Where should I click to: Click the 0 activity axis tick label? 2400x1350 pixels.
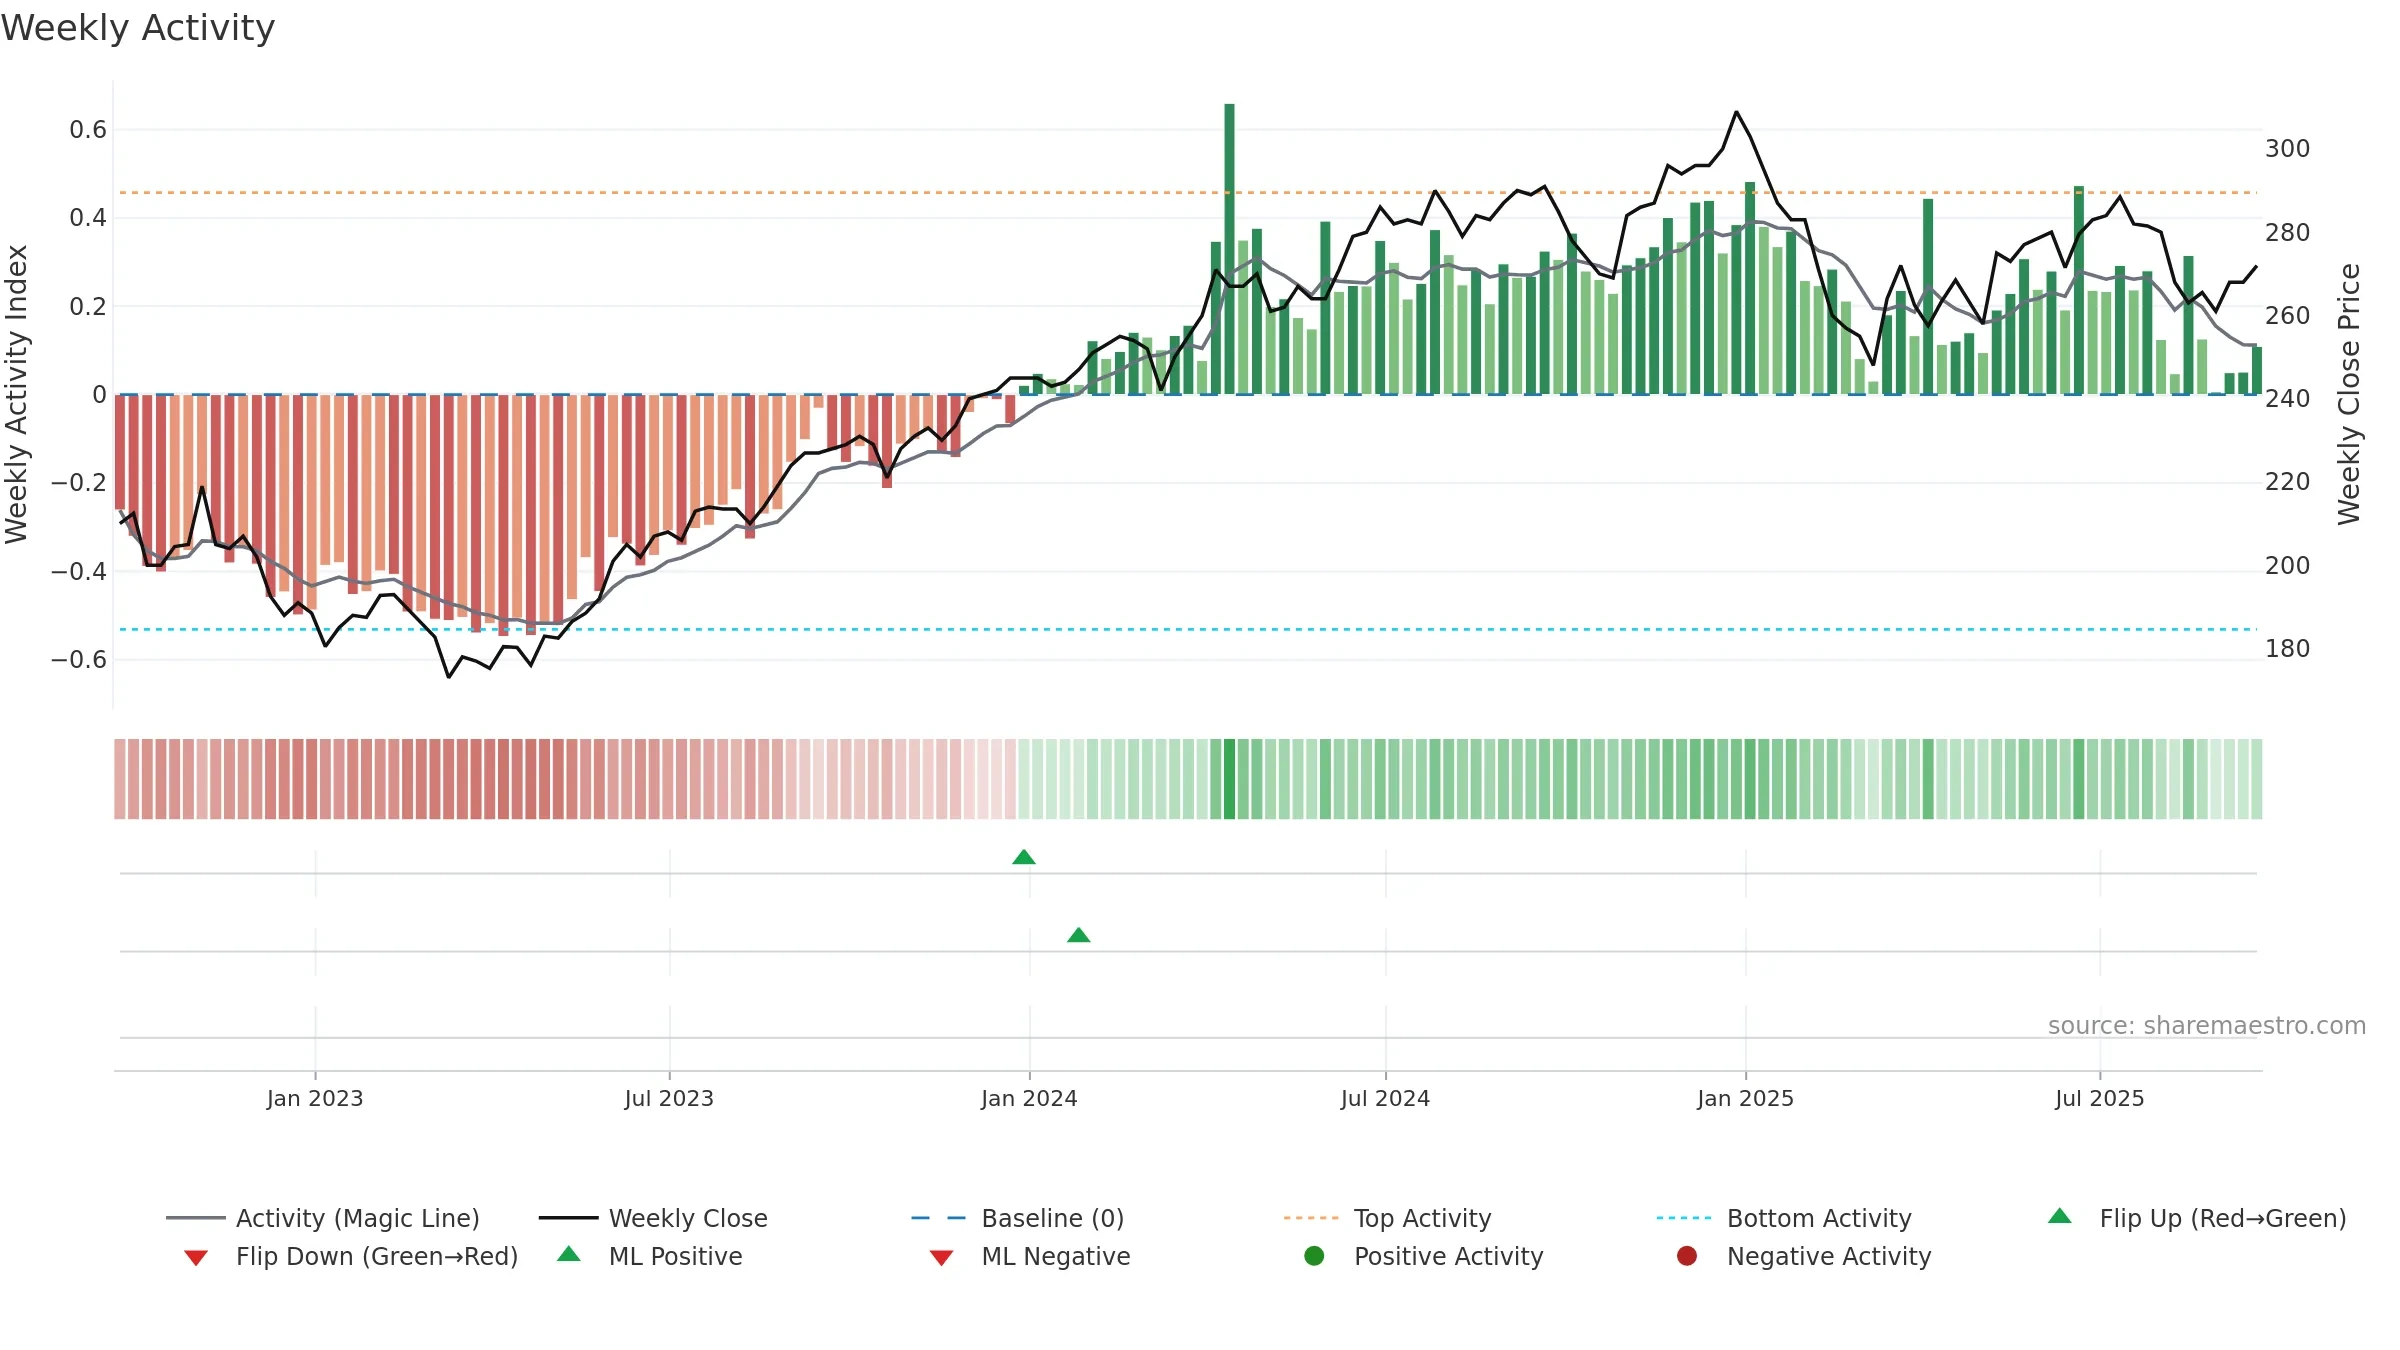[99, 395]
